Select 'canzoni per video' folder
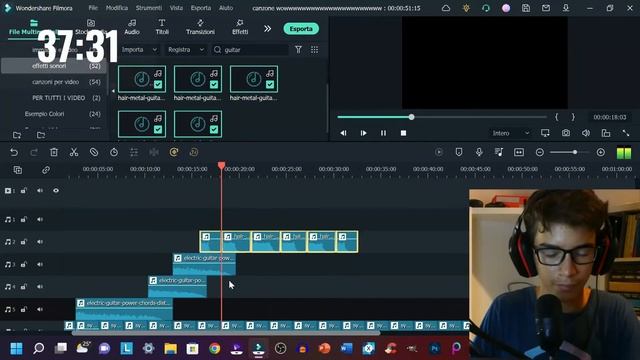Viewport: 640px width, 360px height. [56, 82]
